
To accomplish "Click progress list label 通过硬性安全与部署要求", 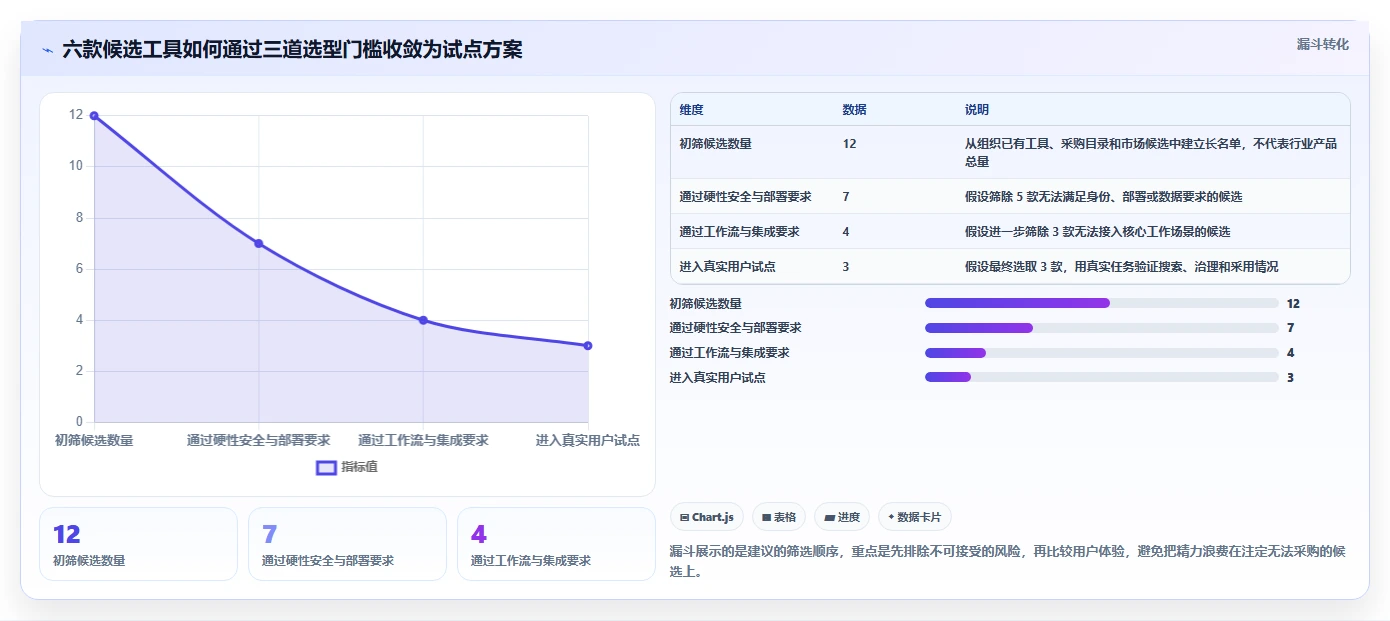I will tap(735, 328).
